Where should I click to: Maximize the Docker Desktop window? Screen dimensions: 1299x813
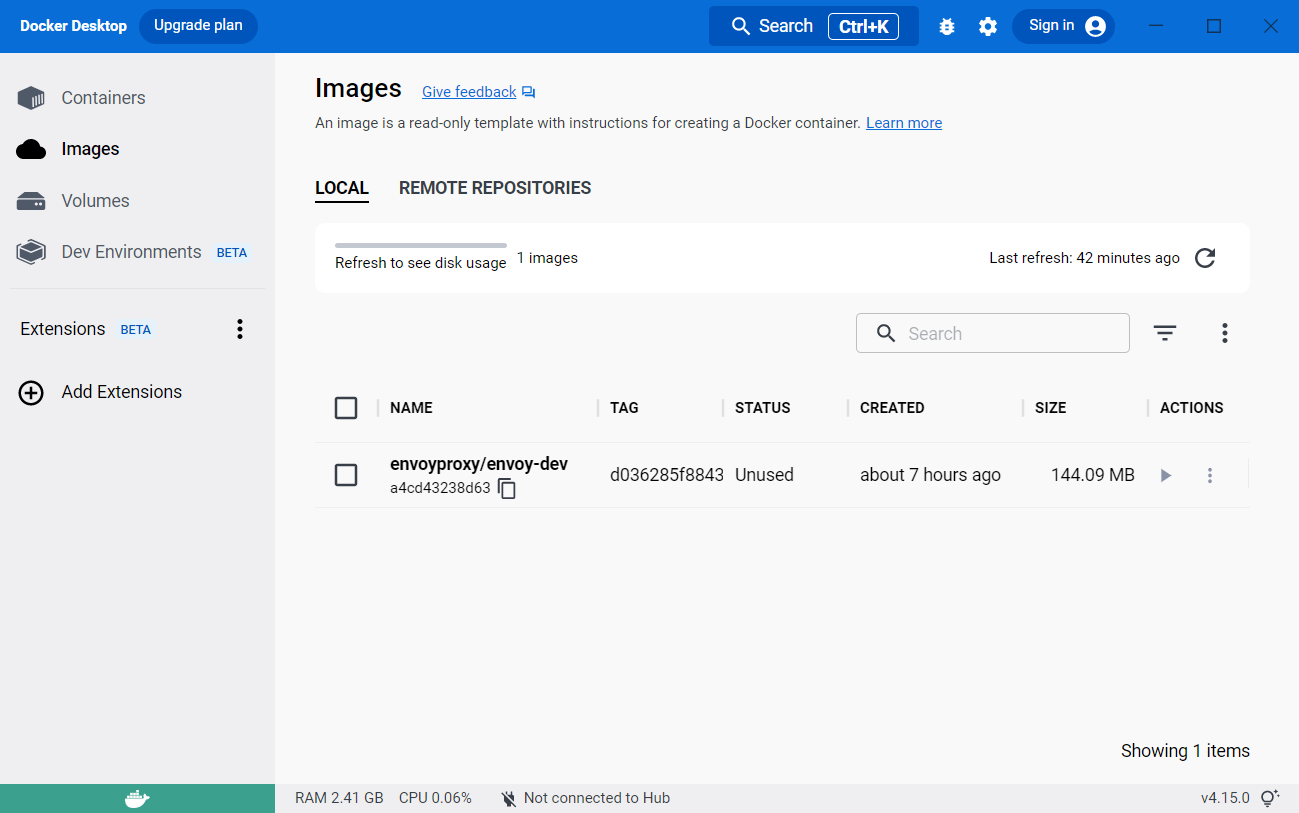pos(1214,26)
